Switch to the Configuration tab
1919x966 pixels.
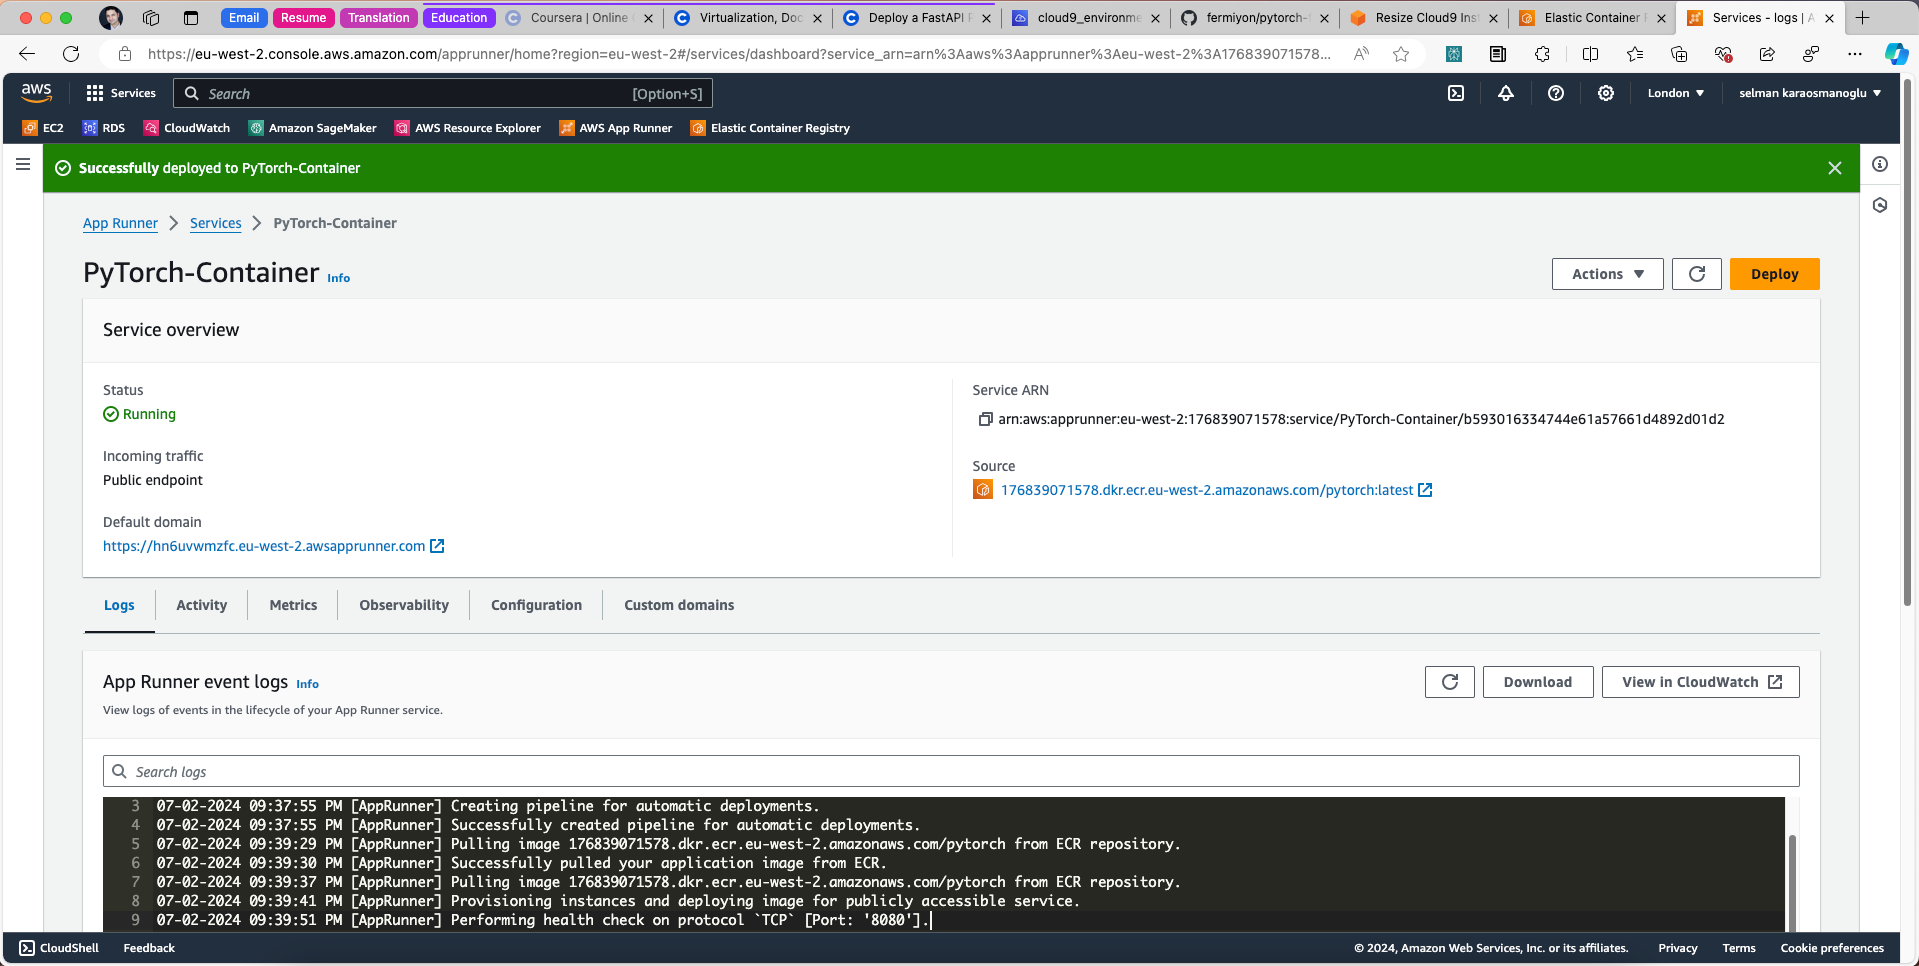pos(536,605)
